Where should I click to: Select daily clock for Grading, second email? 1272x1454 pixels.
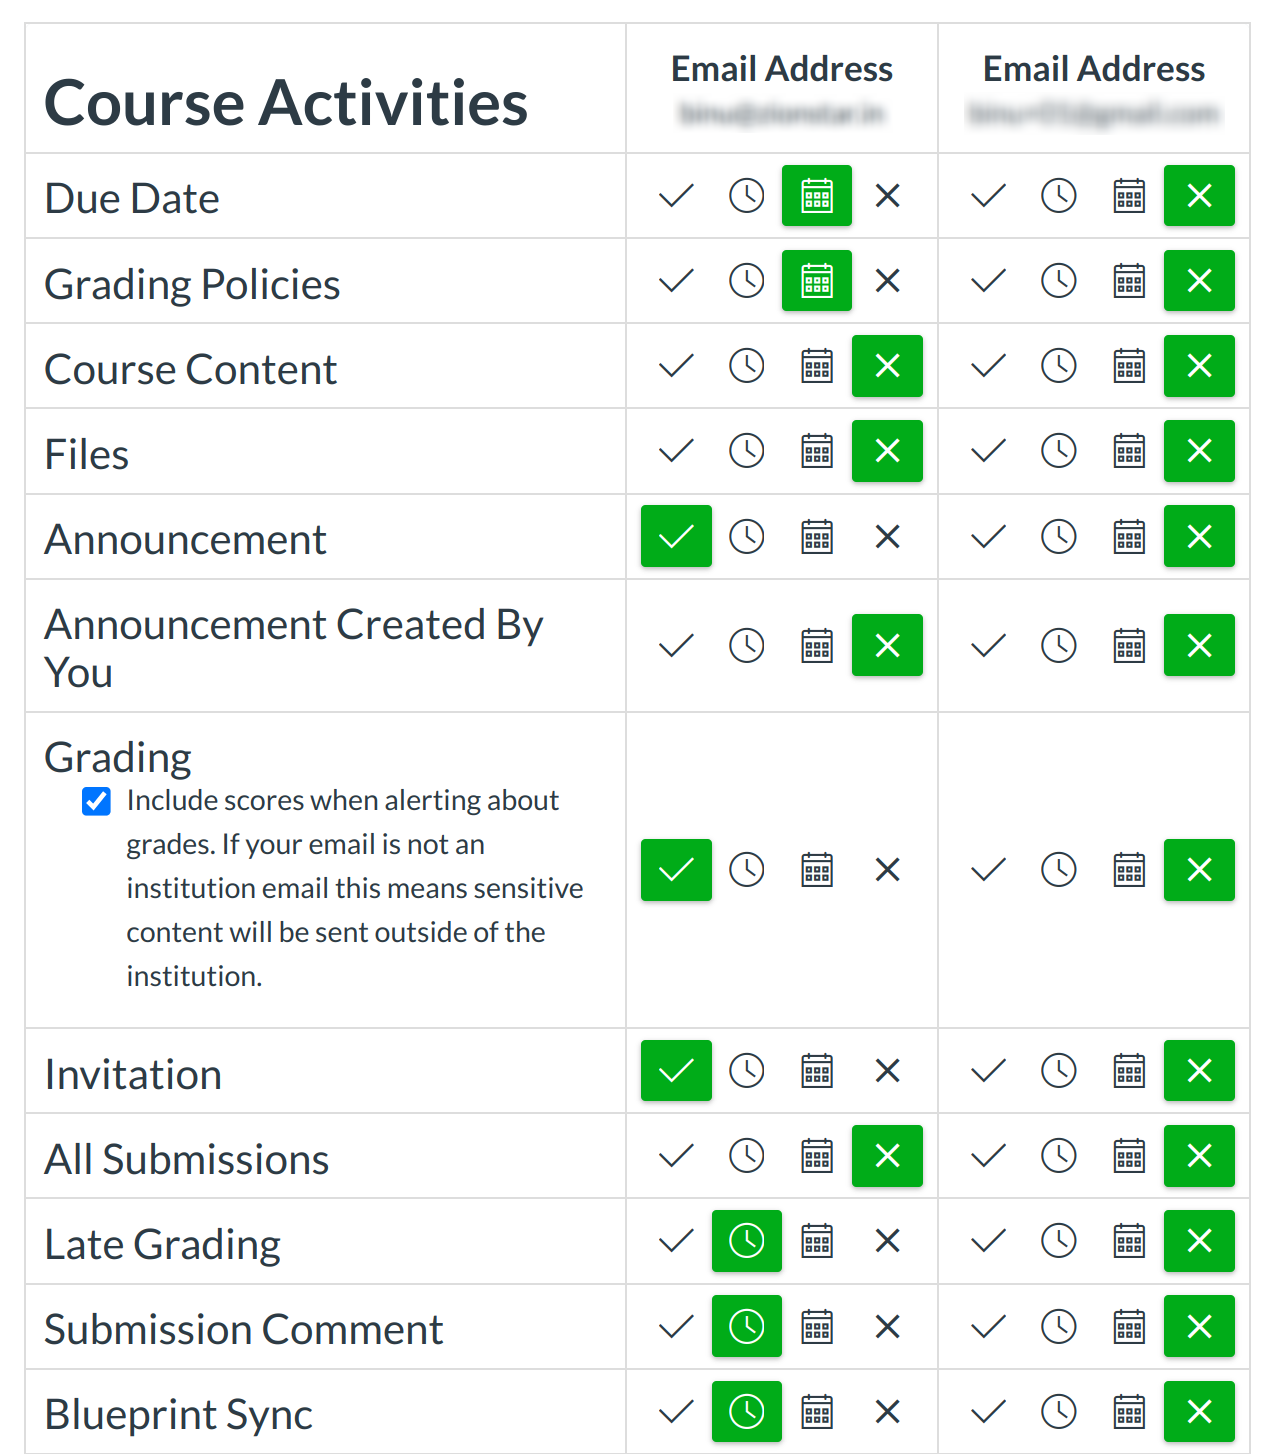coord(1059,870)
